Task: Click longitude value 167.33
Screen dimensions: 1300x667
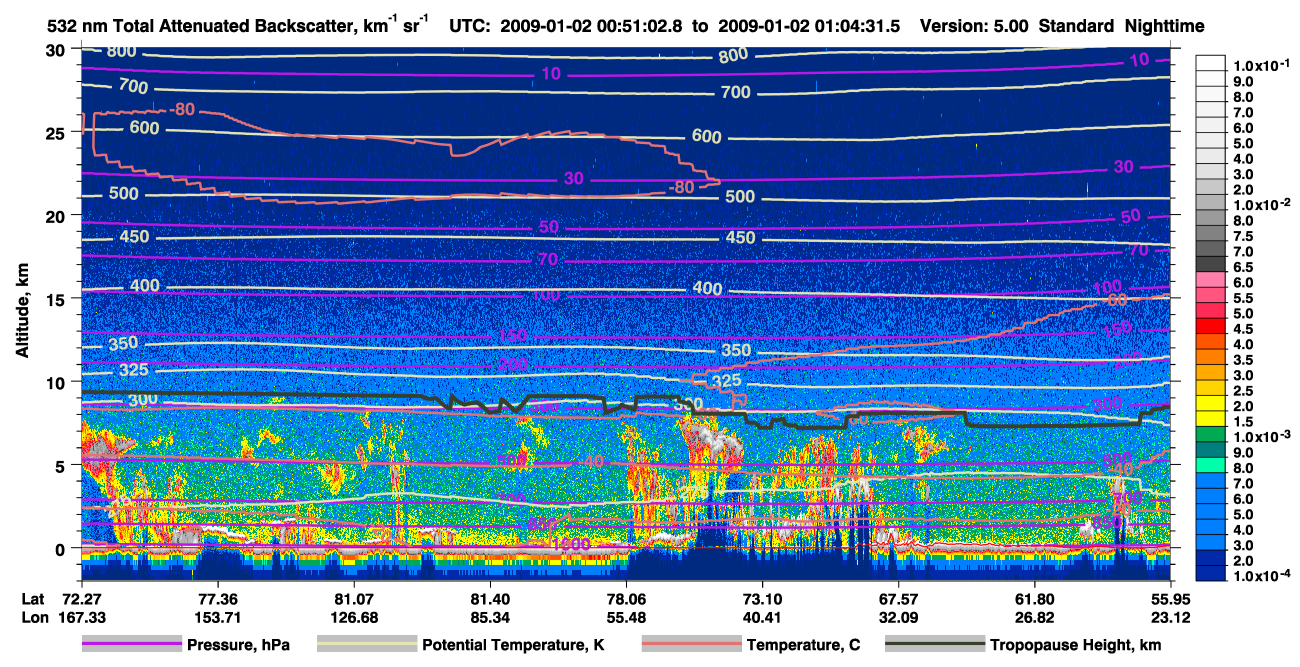Action: 80,616
